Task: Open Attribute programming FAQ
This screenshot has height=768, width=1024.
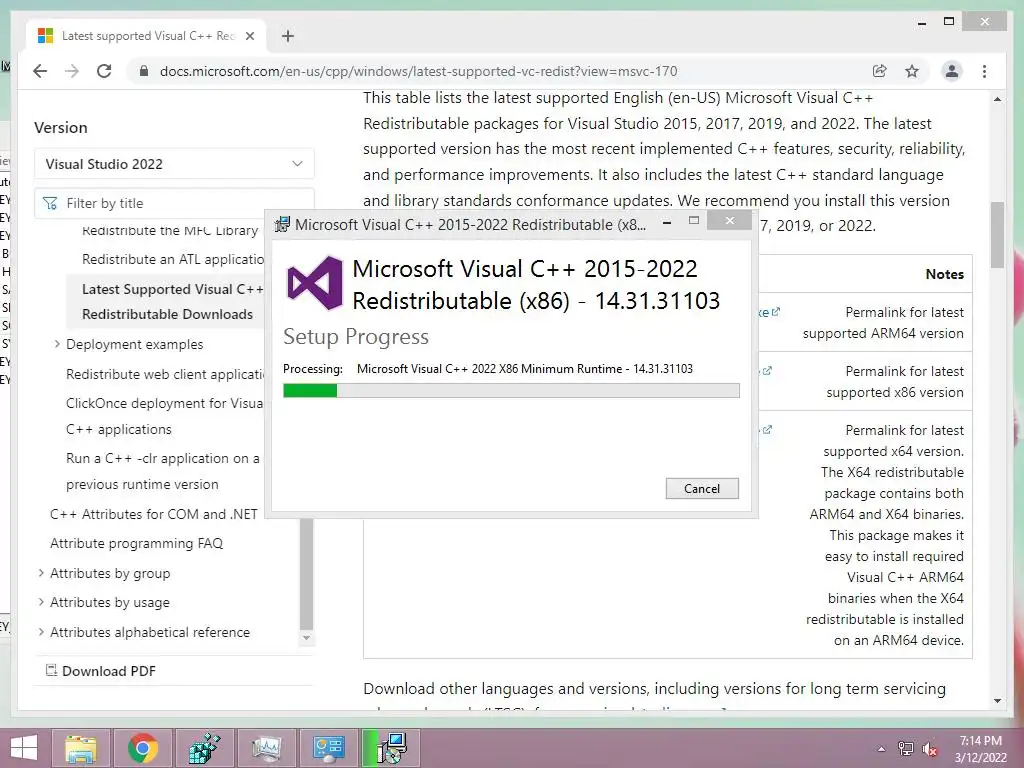Action: tap(136, 543)
